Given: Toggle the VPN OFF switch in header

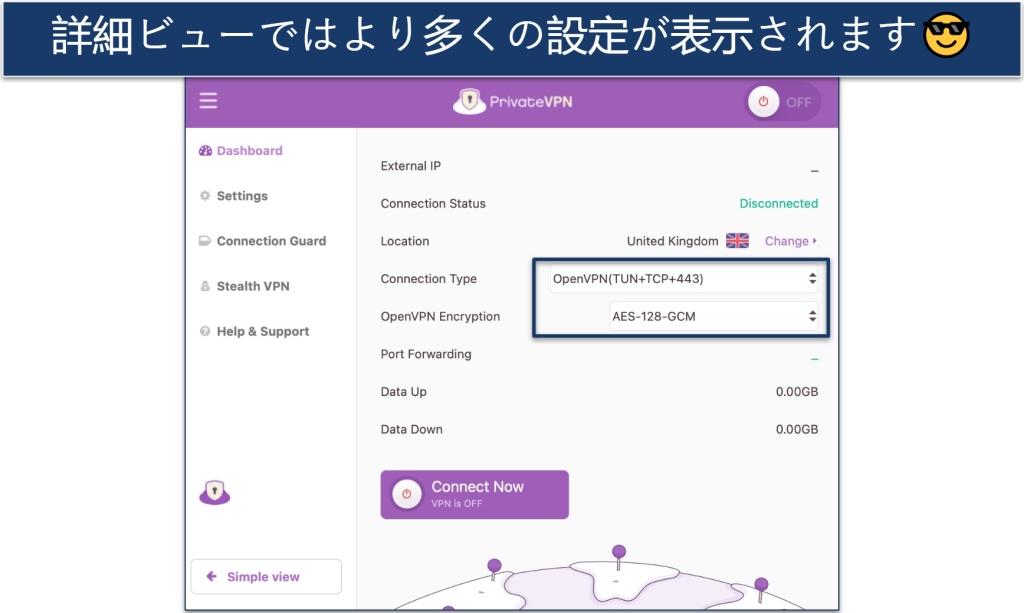Looking at the screenshot, I should [x=783, y=102].
